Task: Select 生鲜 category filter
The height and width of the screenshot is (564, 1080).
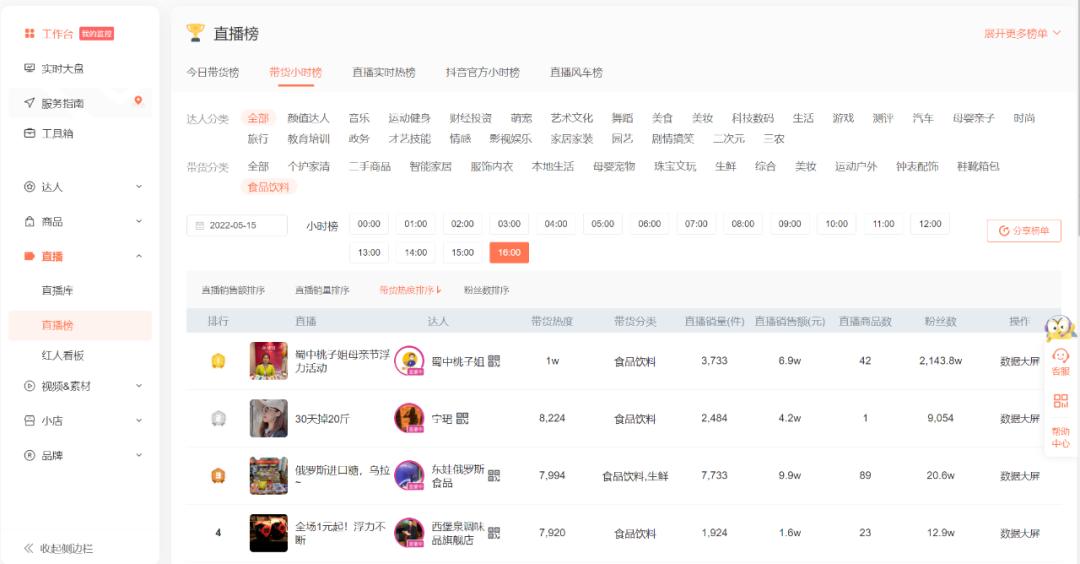Action: (x=725, y=167)
